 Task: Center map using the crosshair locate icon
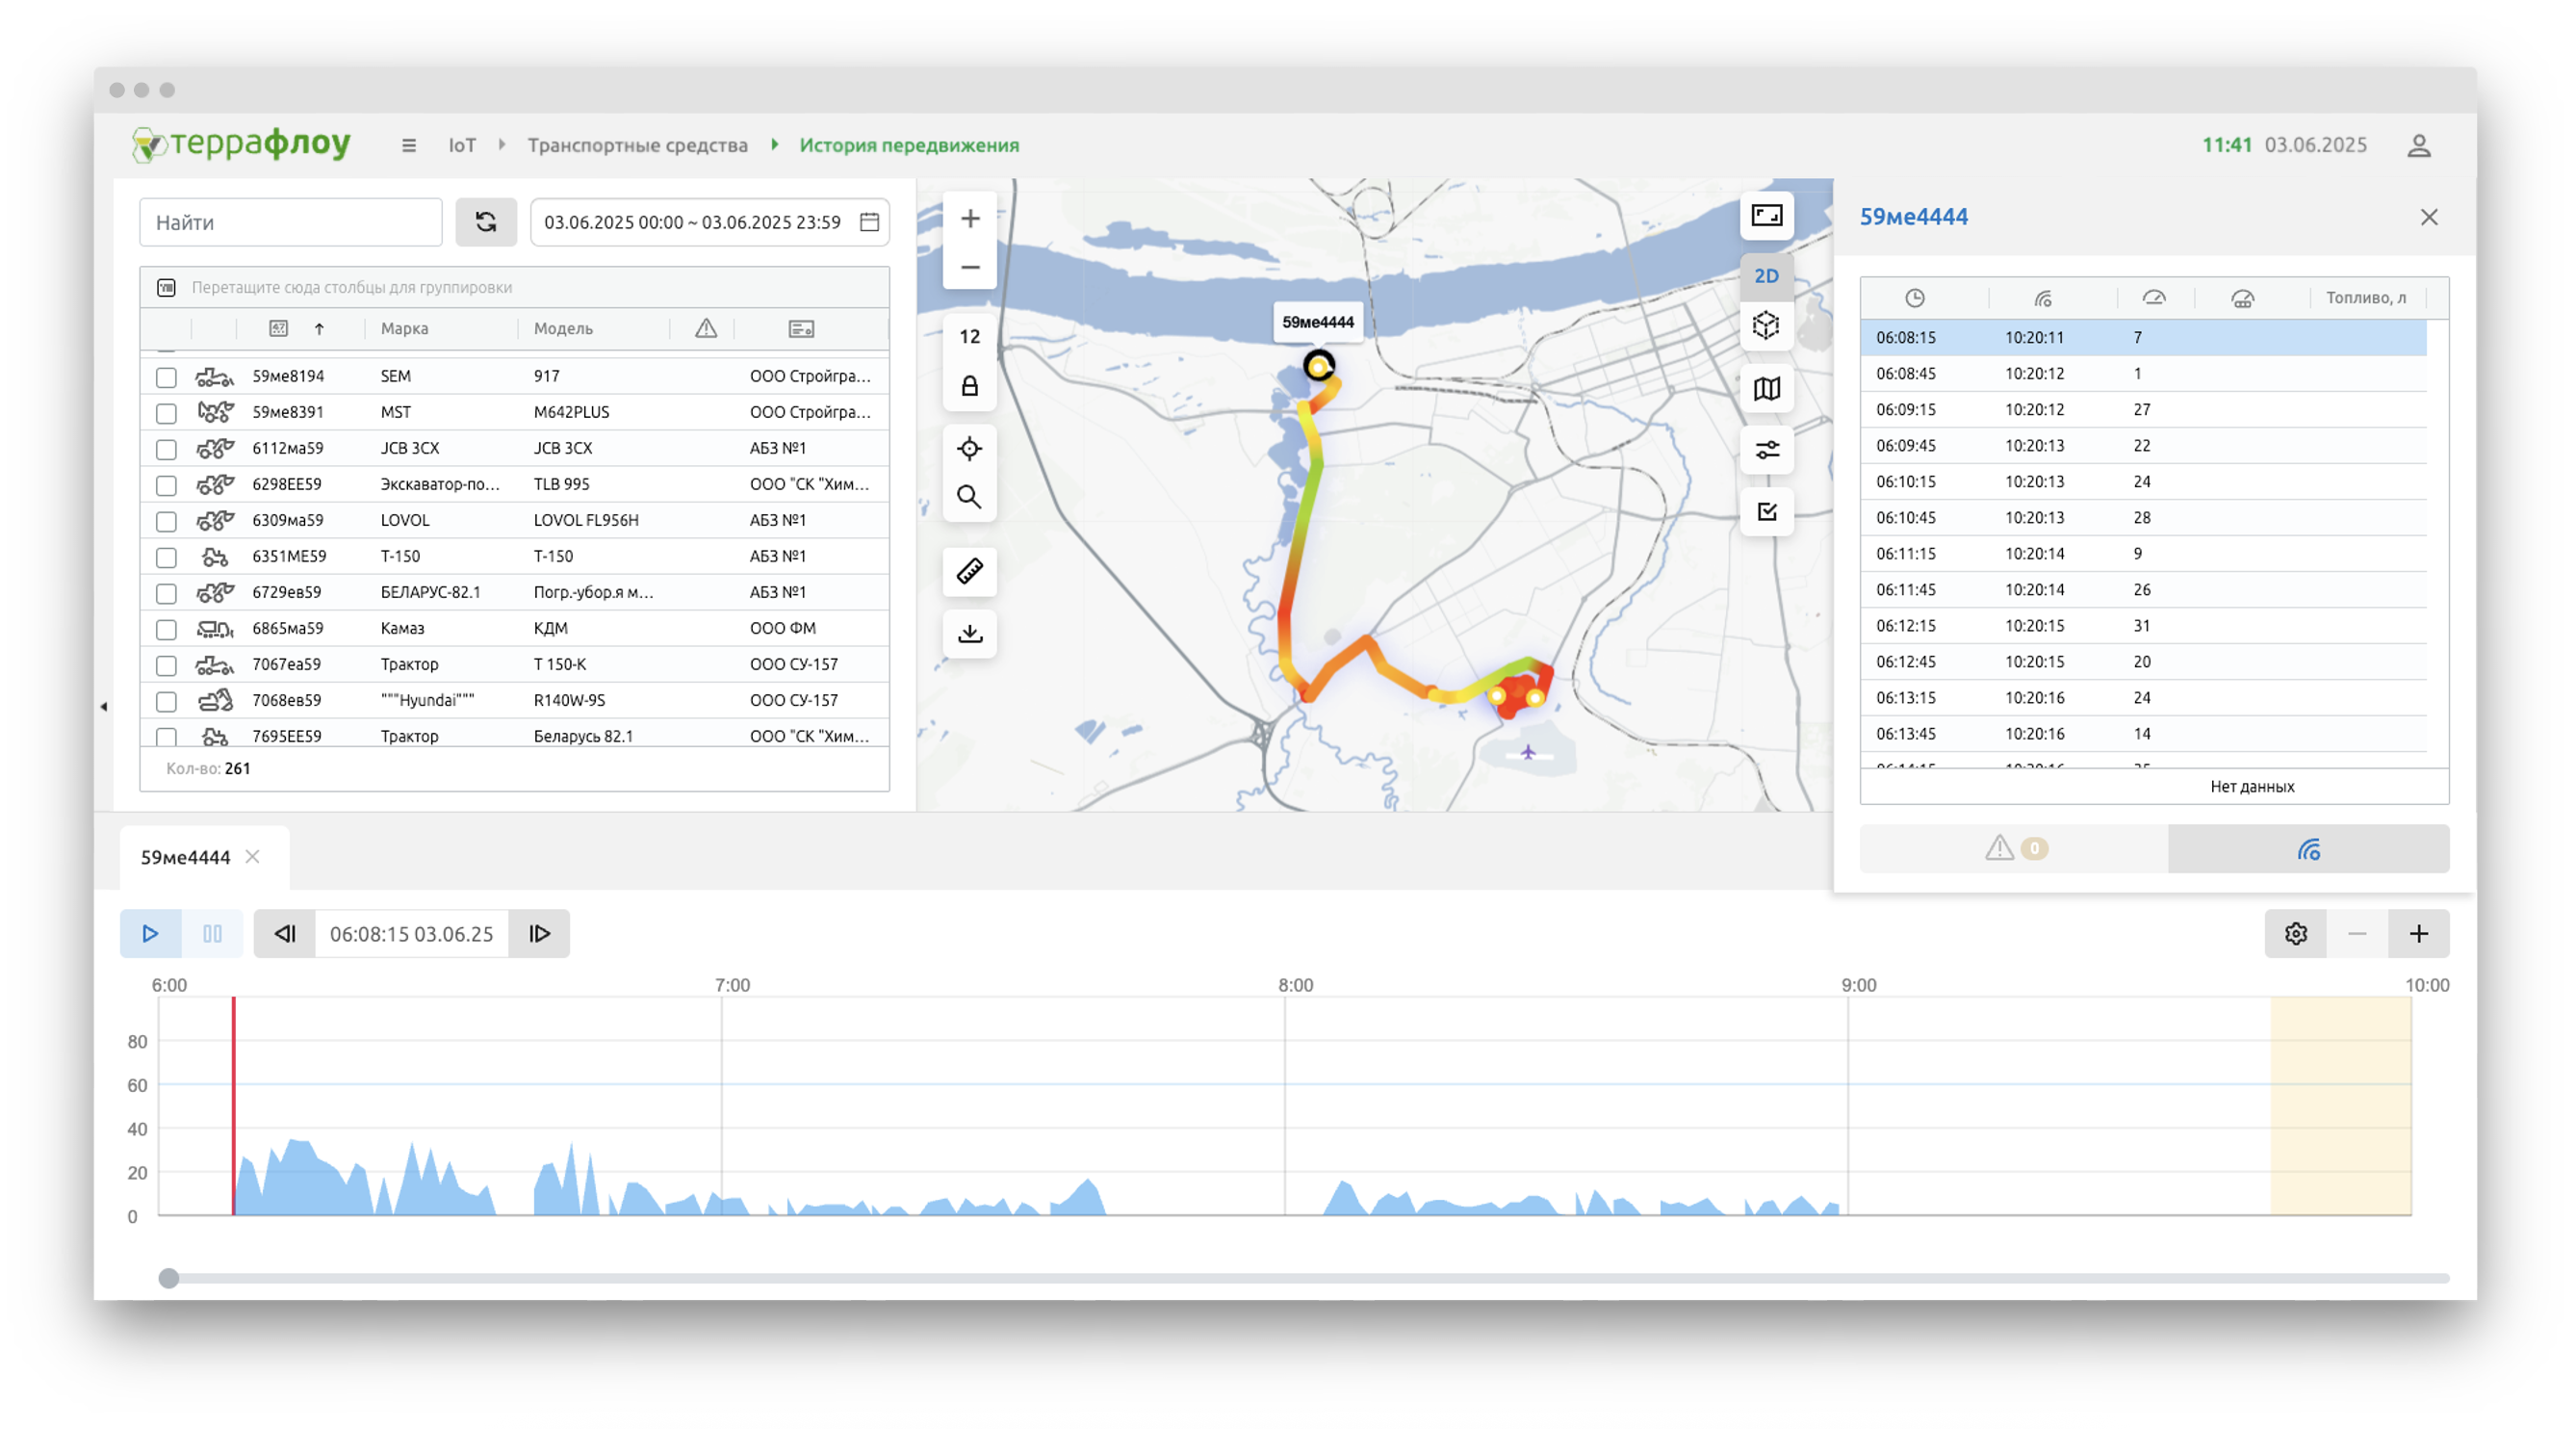[969, 448]
